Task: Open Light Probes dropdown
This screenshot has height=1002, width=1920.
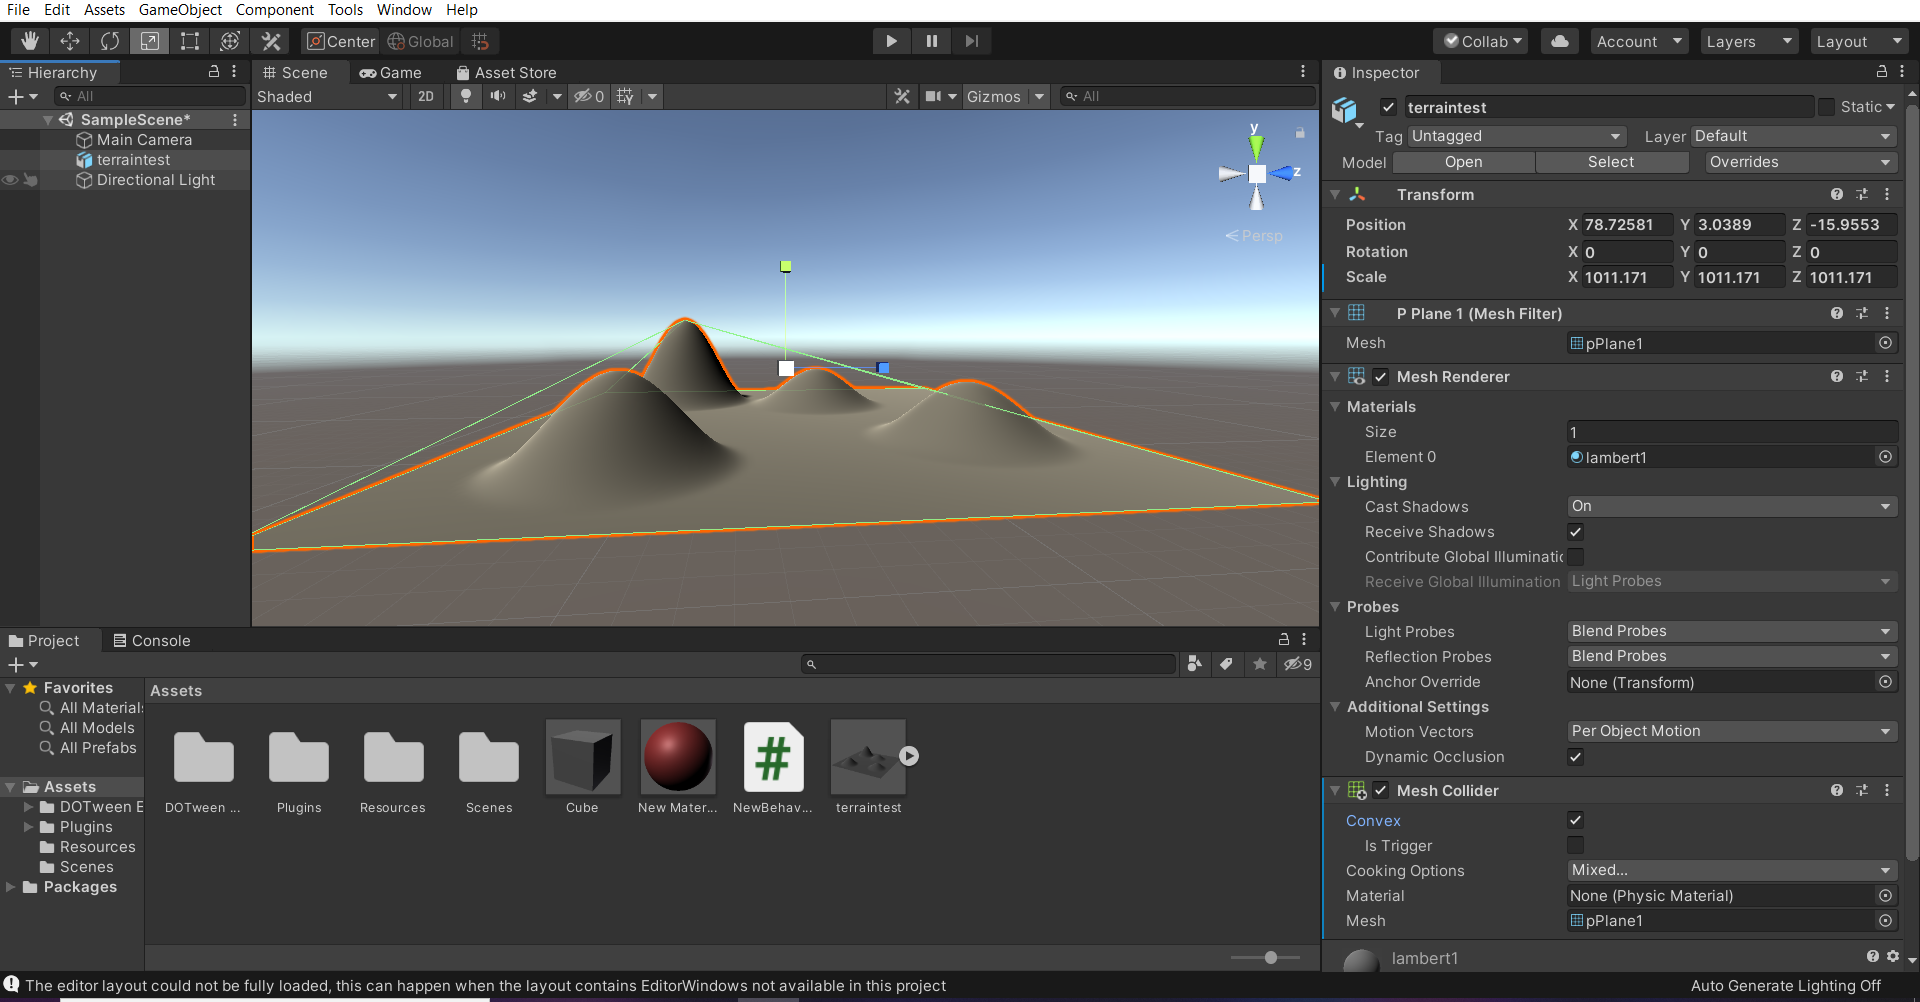Action: pos(1731,631)
